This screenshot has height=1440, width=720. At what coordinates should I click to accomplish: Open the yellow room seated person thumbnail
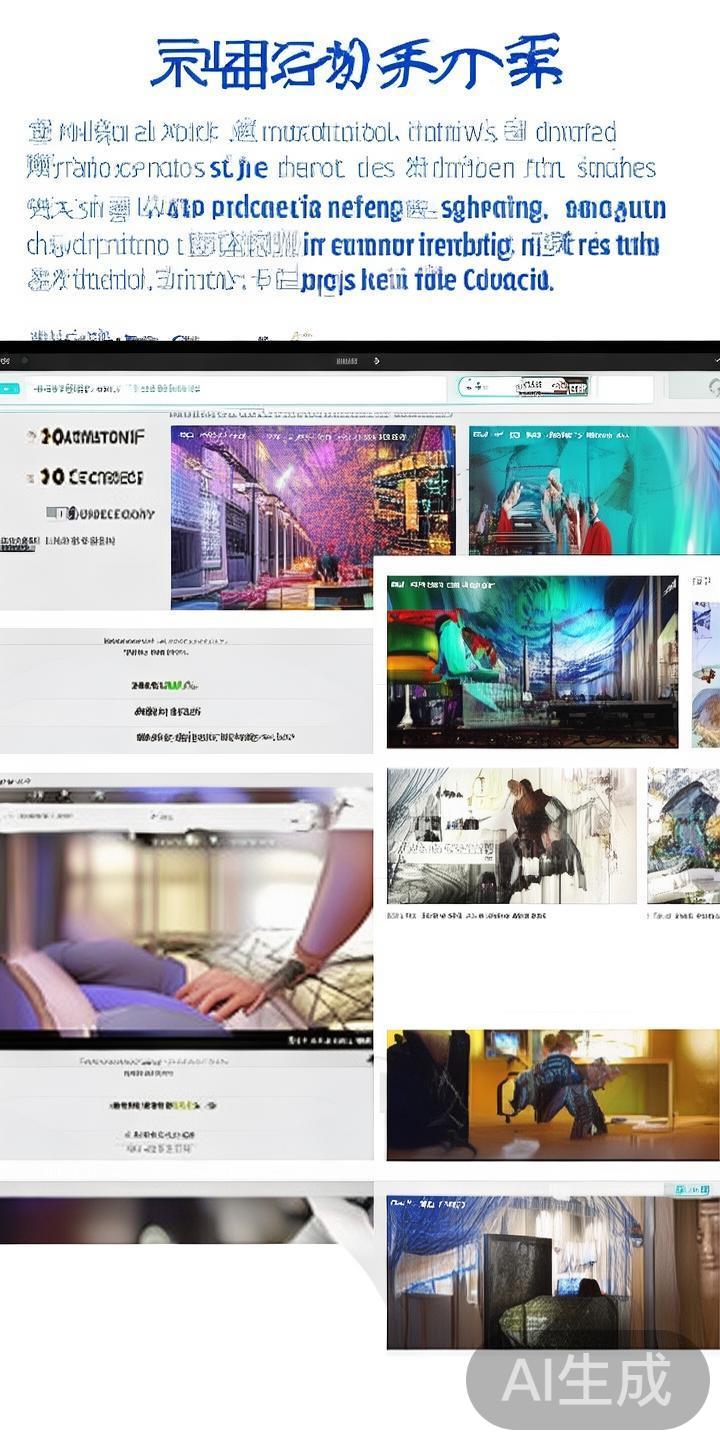click(x=552, y=1095)
